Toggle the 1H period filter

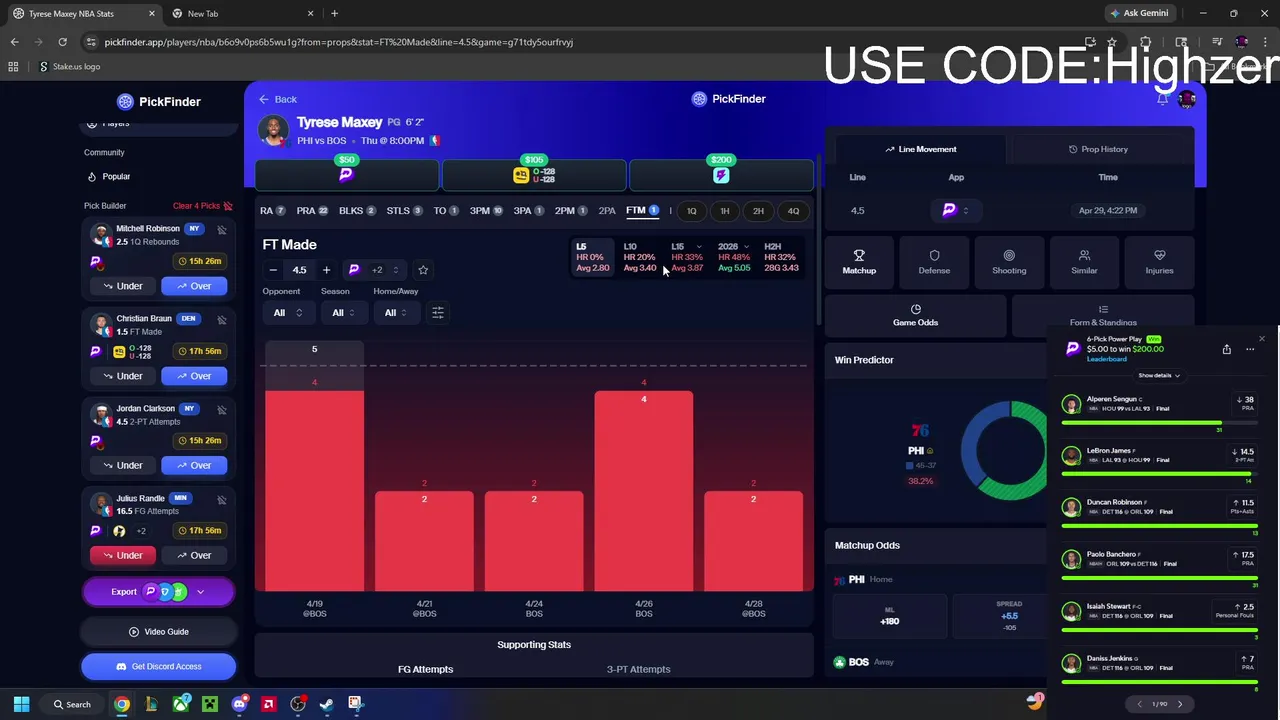coord(725,211)
